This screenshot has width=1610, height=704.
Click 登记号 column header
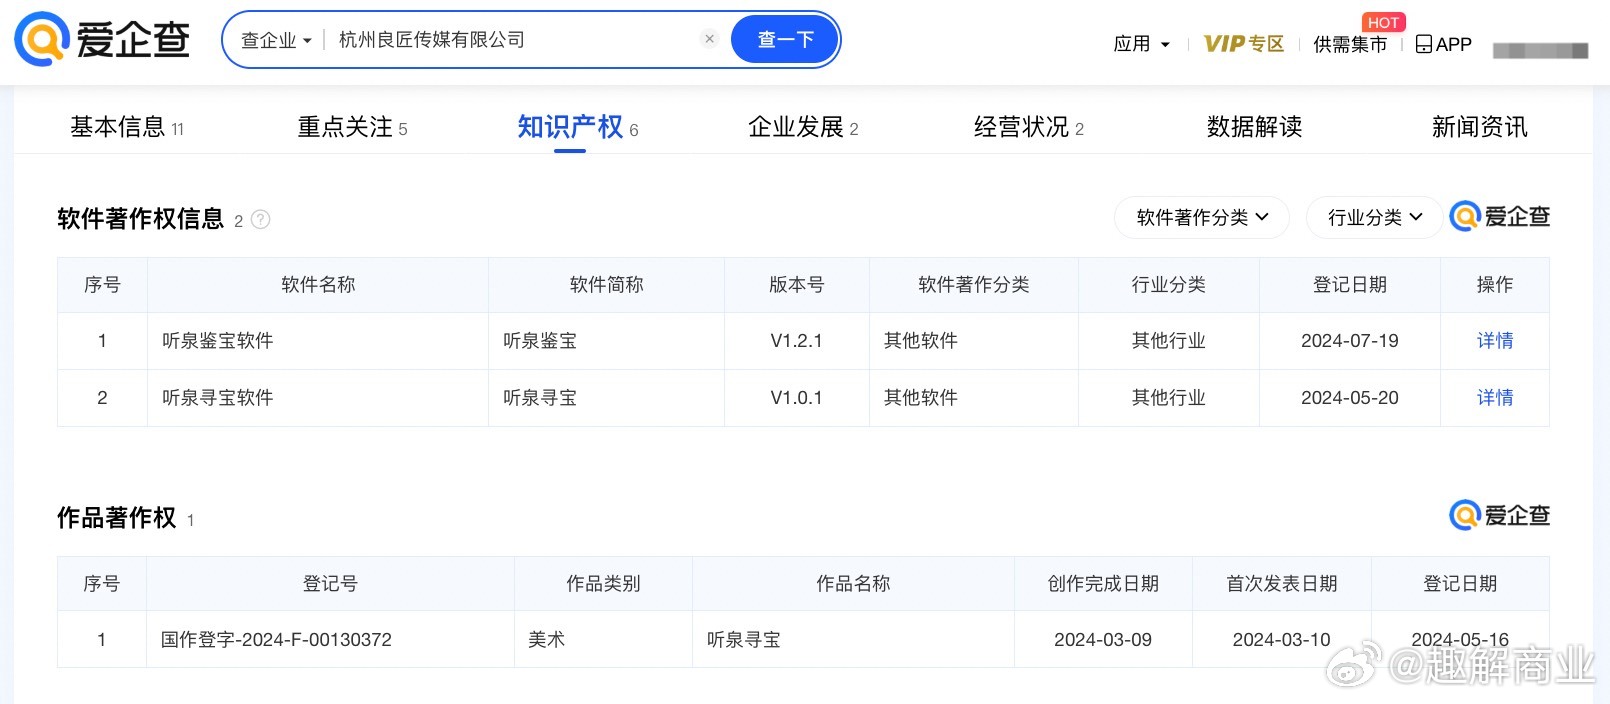point(330,584)
